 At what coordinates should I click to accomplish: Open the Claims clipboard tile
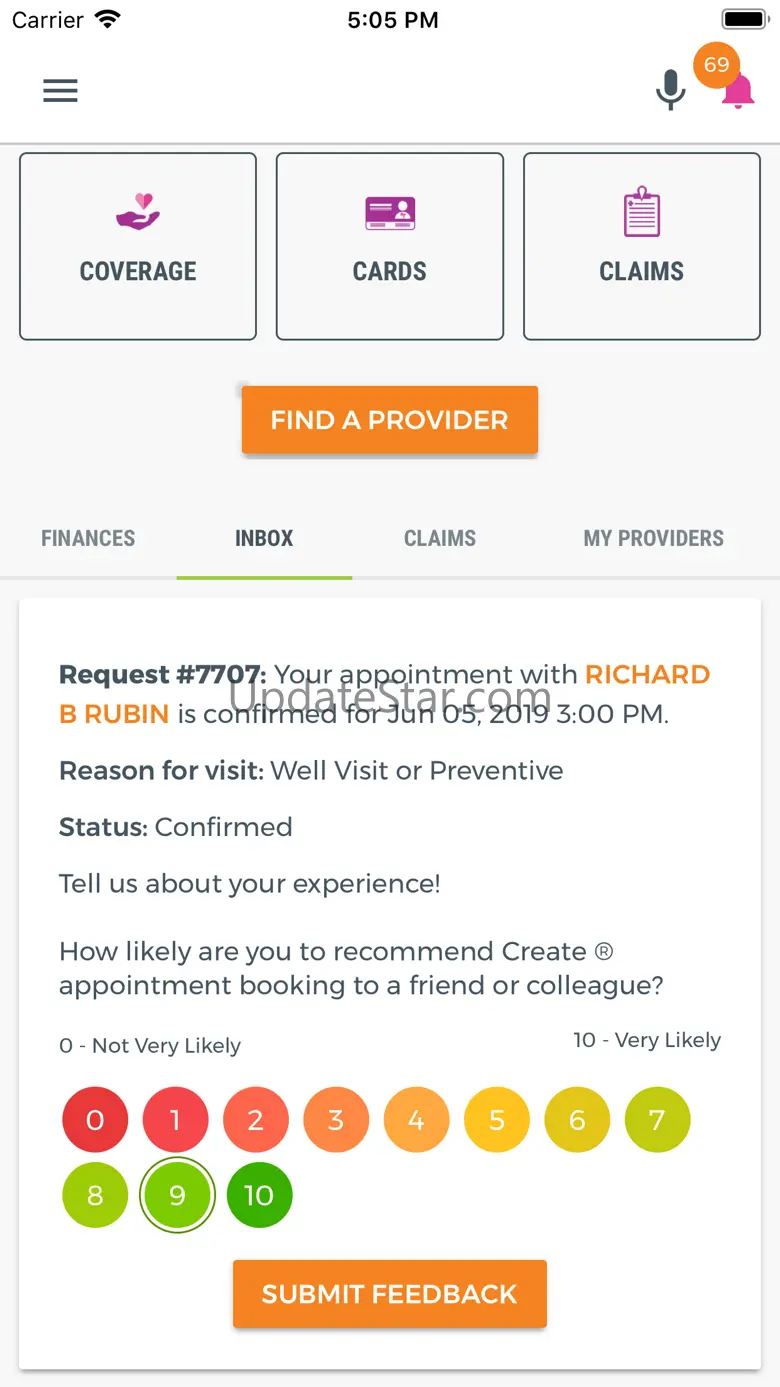point(642,246)
